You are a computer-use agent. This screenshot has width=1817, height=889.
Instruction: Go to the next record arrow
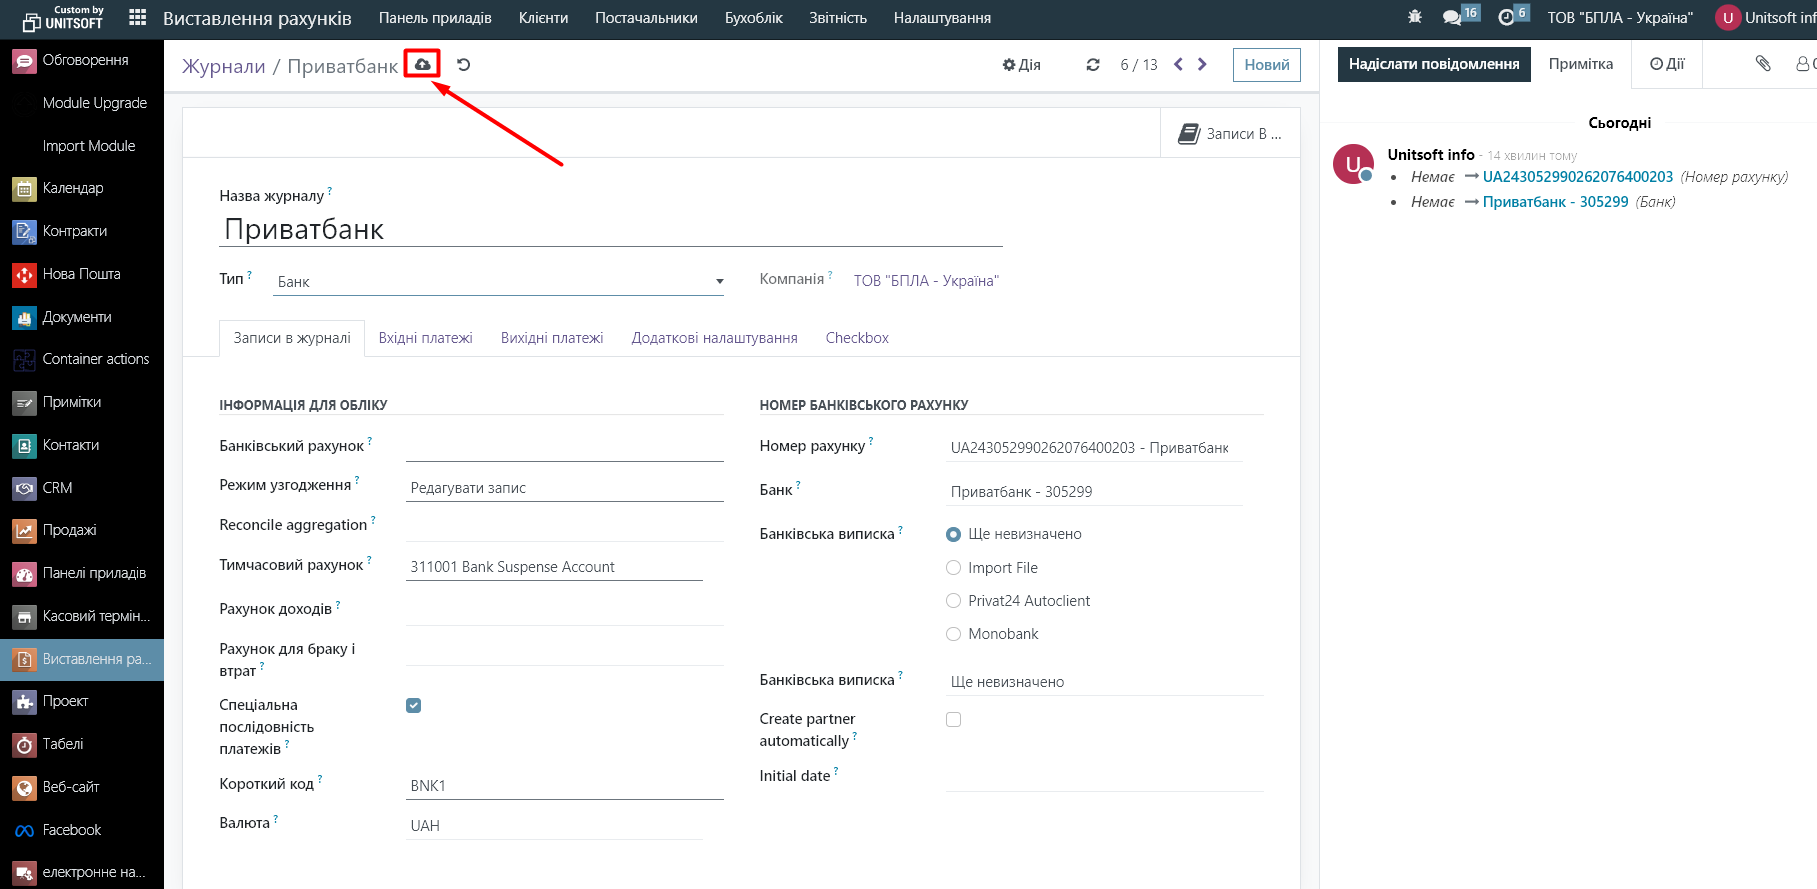point(1202,65)
